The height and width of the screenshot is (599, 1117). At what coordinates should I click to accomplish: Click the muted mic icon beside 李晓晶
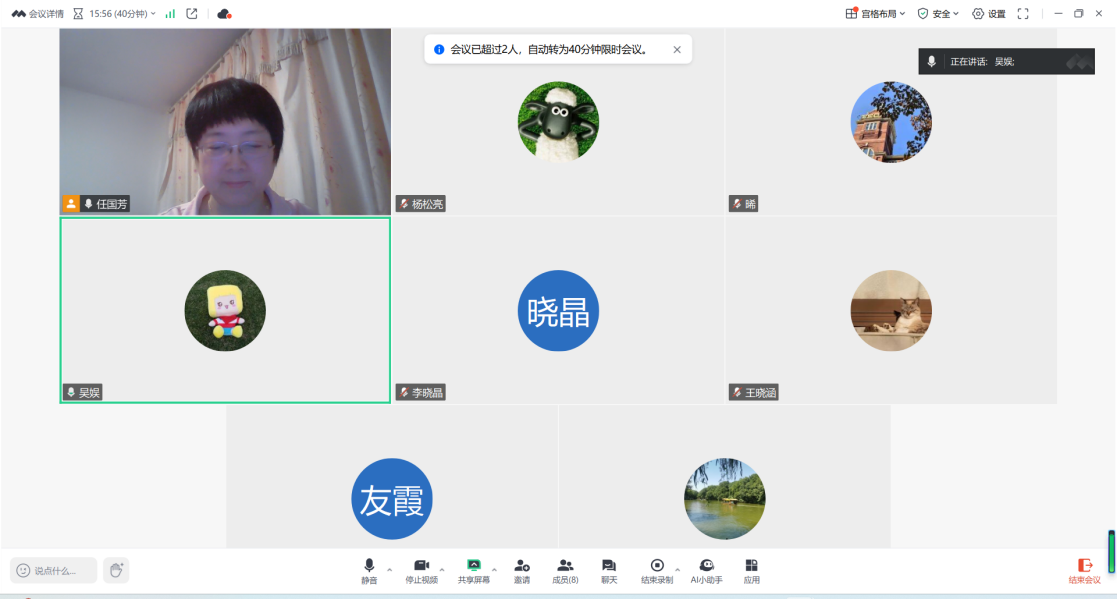[404, 392]
